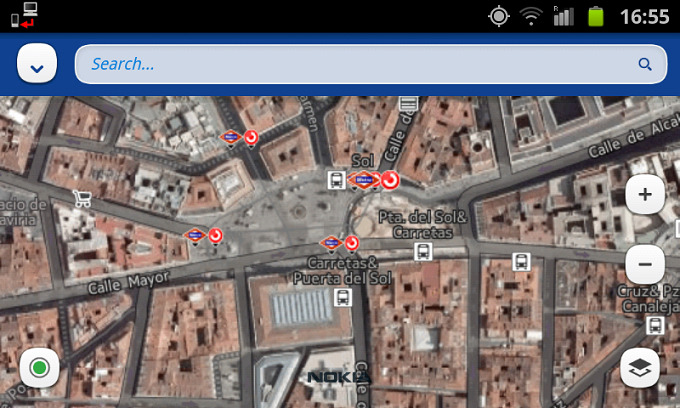
Task: Open the map layers selector
Action: (x=640, y=368)
